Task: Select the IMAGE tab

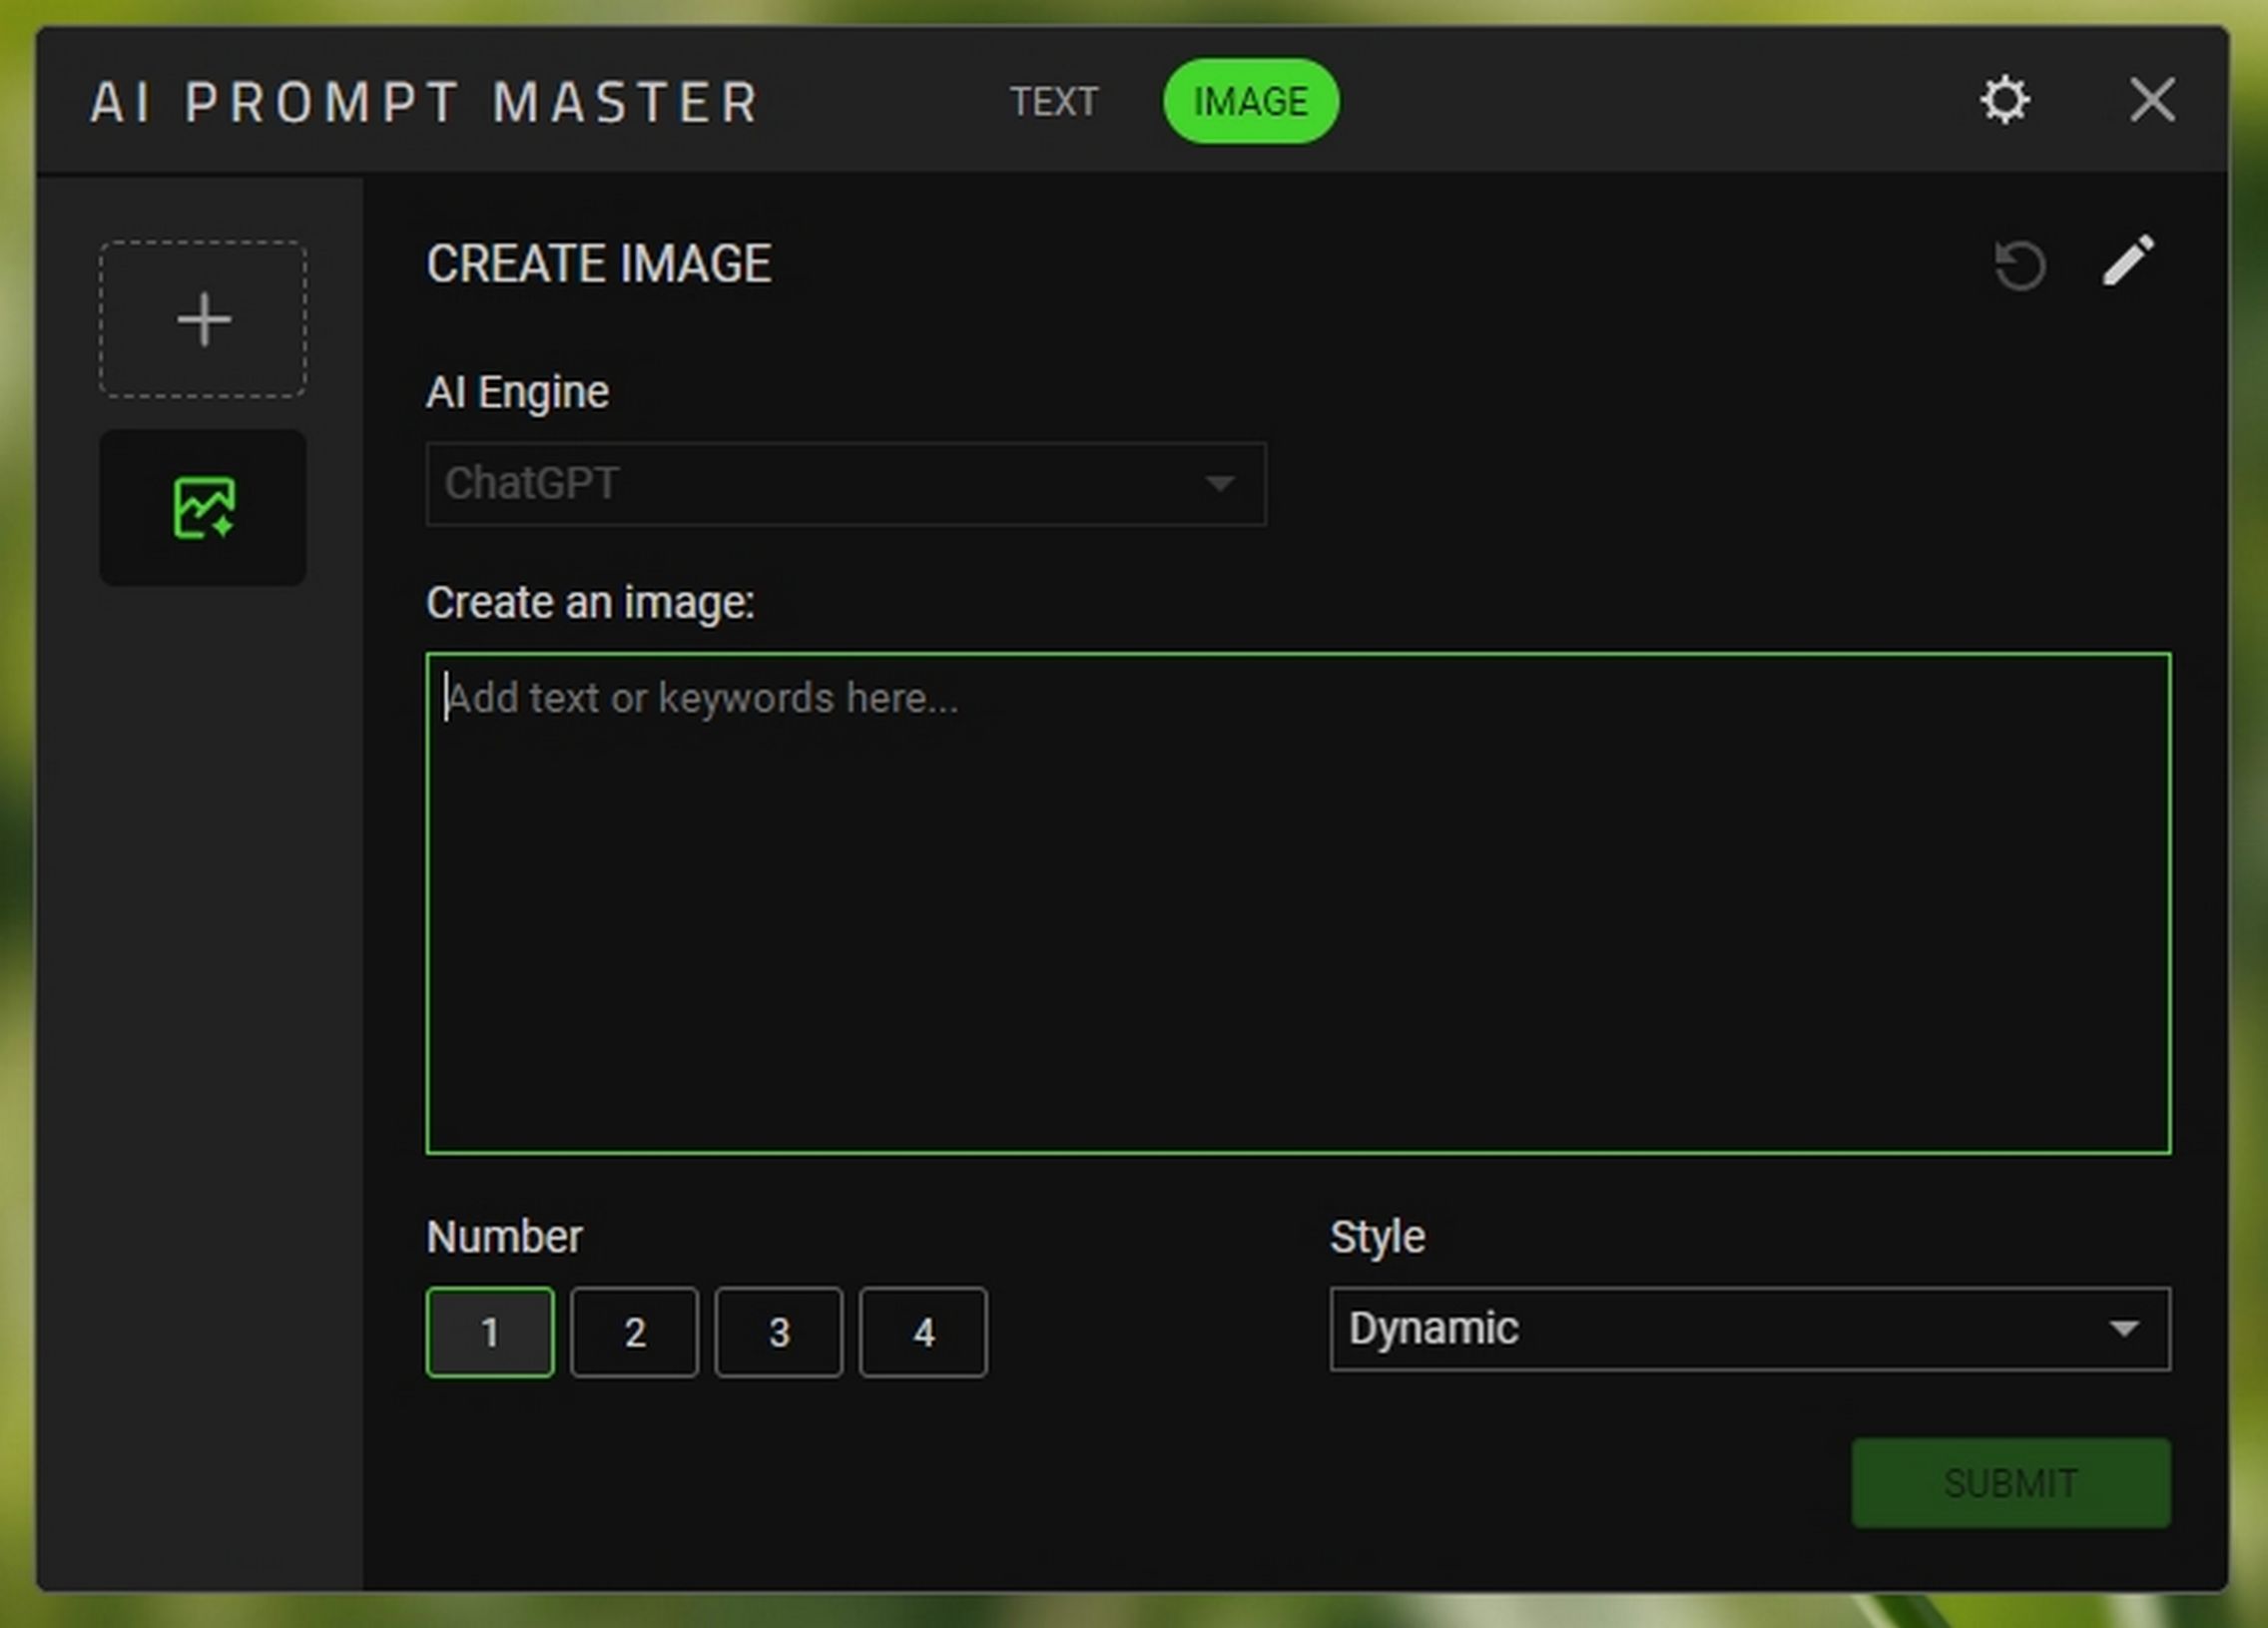Action: coord(1250,101)
